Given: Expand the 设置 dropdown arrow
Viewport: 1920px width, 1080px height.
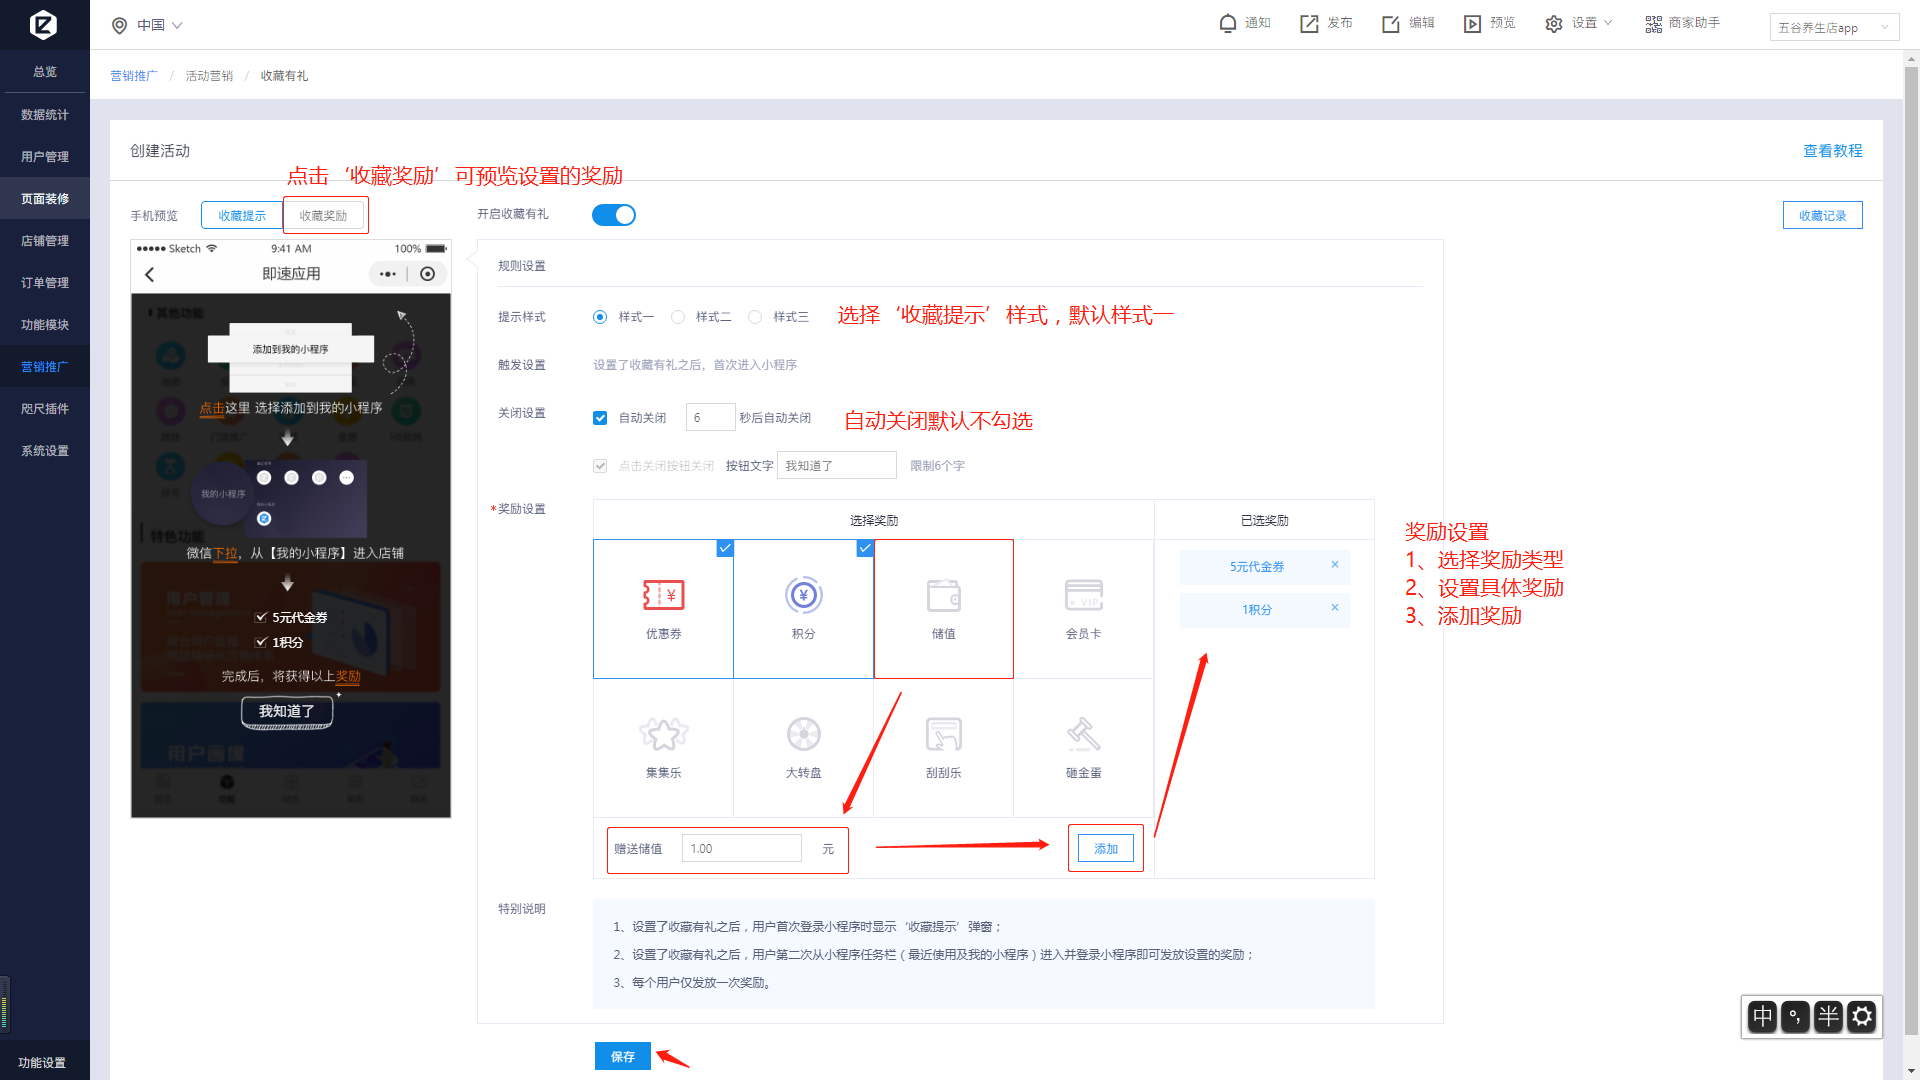Looking at the screenshot, I should pos(1608,23).
